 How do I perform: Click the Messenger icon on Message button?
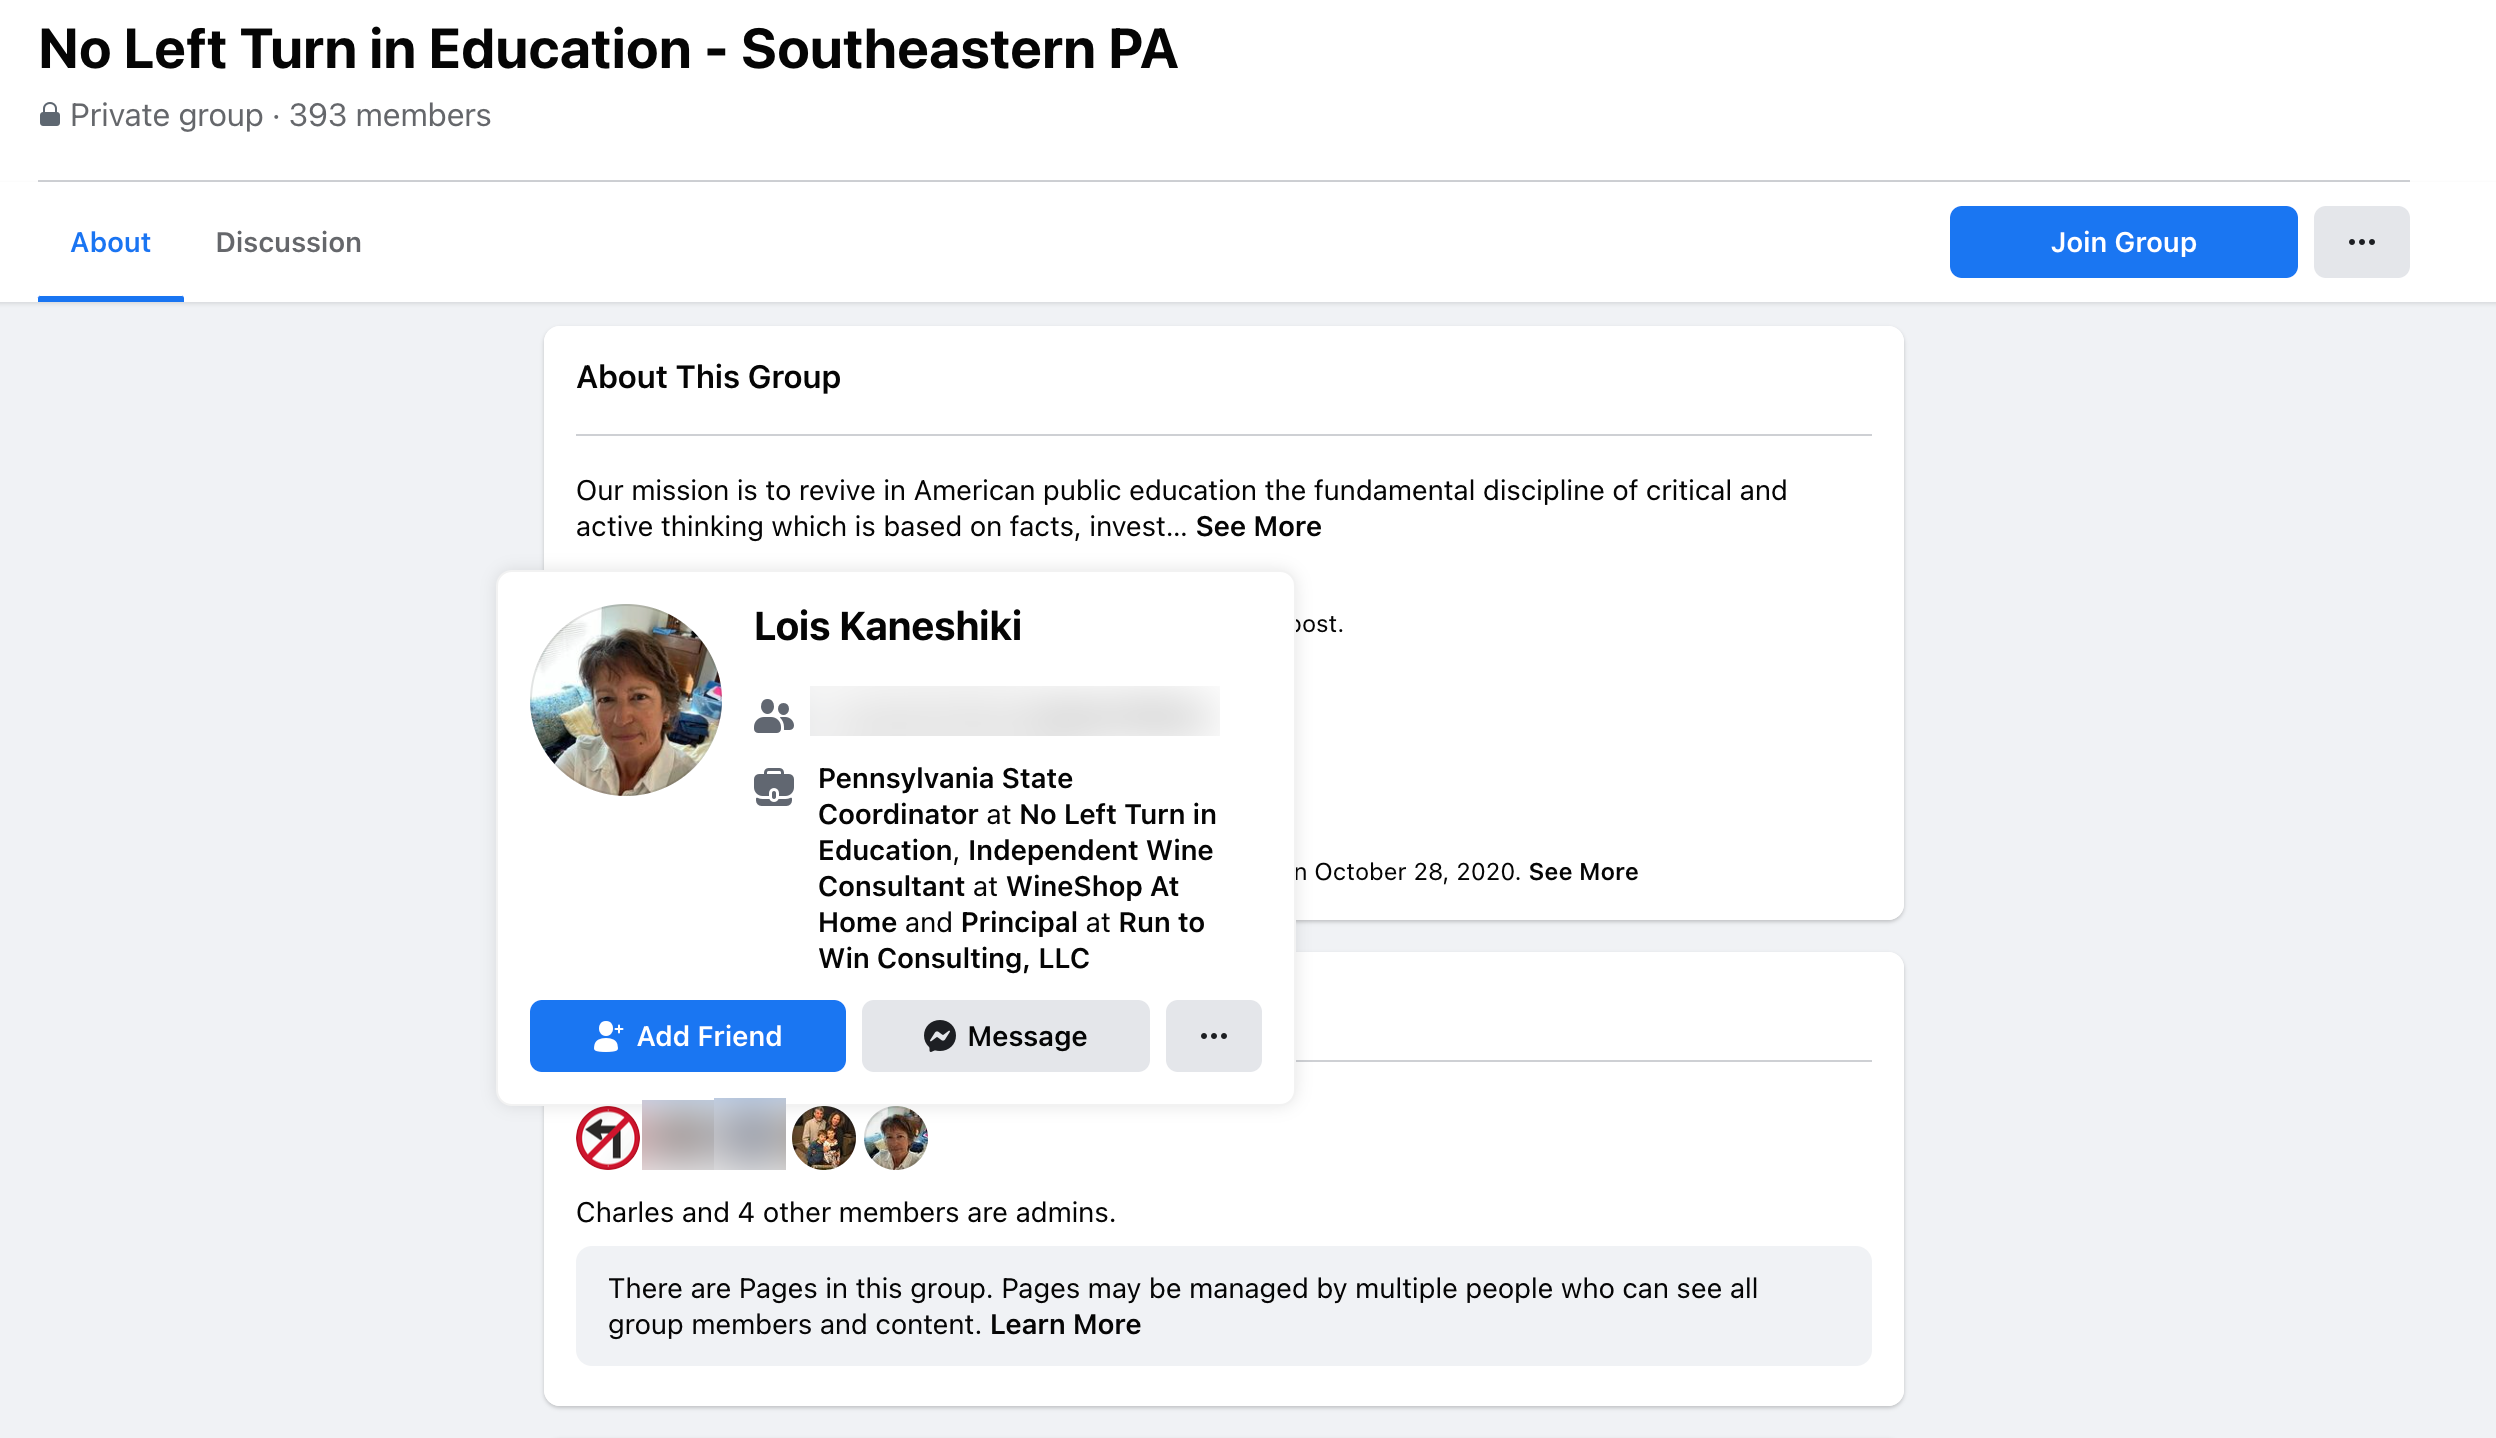[939, 1037]
